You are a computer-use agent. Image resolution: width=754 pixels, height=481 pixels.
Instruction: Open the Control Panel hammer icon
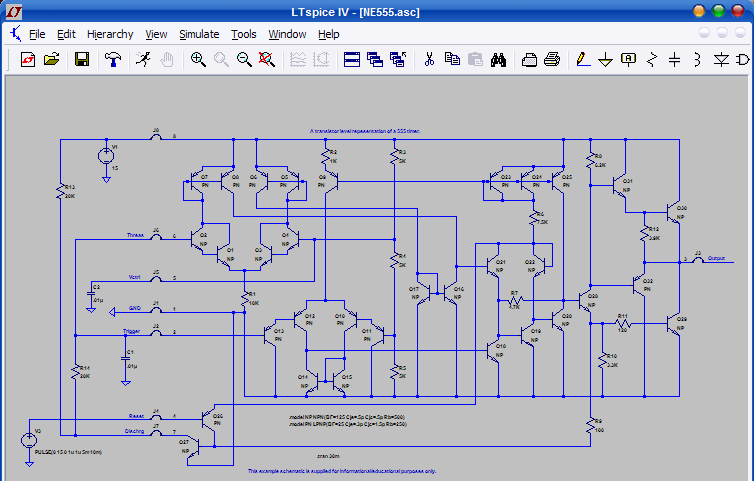click(x=112, y=60)
